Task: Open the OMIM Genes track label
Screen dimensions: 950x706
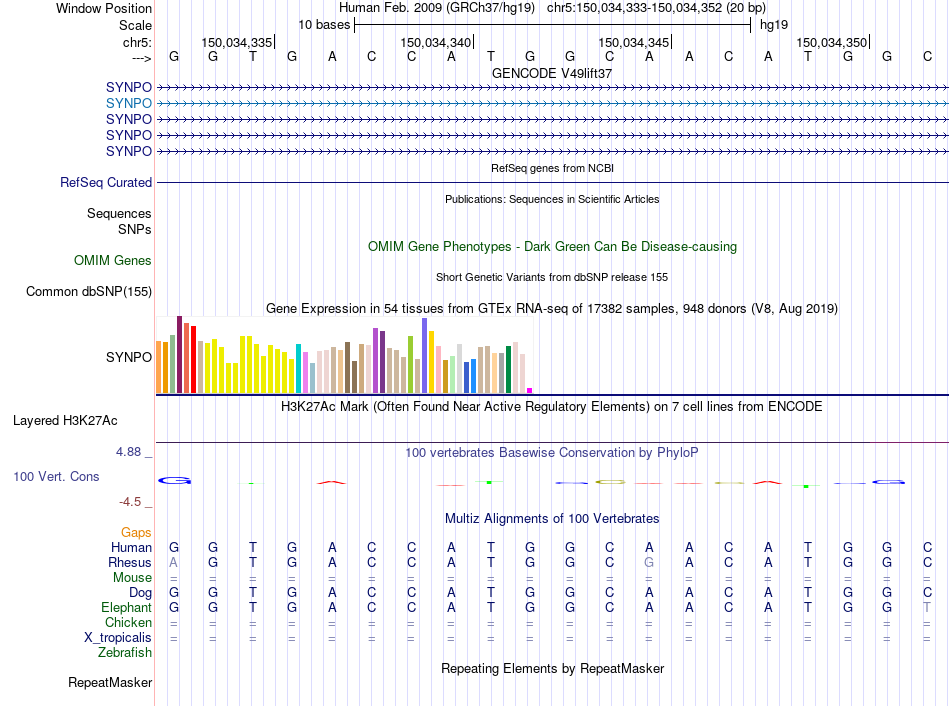Action: (x=113, y=260)
